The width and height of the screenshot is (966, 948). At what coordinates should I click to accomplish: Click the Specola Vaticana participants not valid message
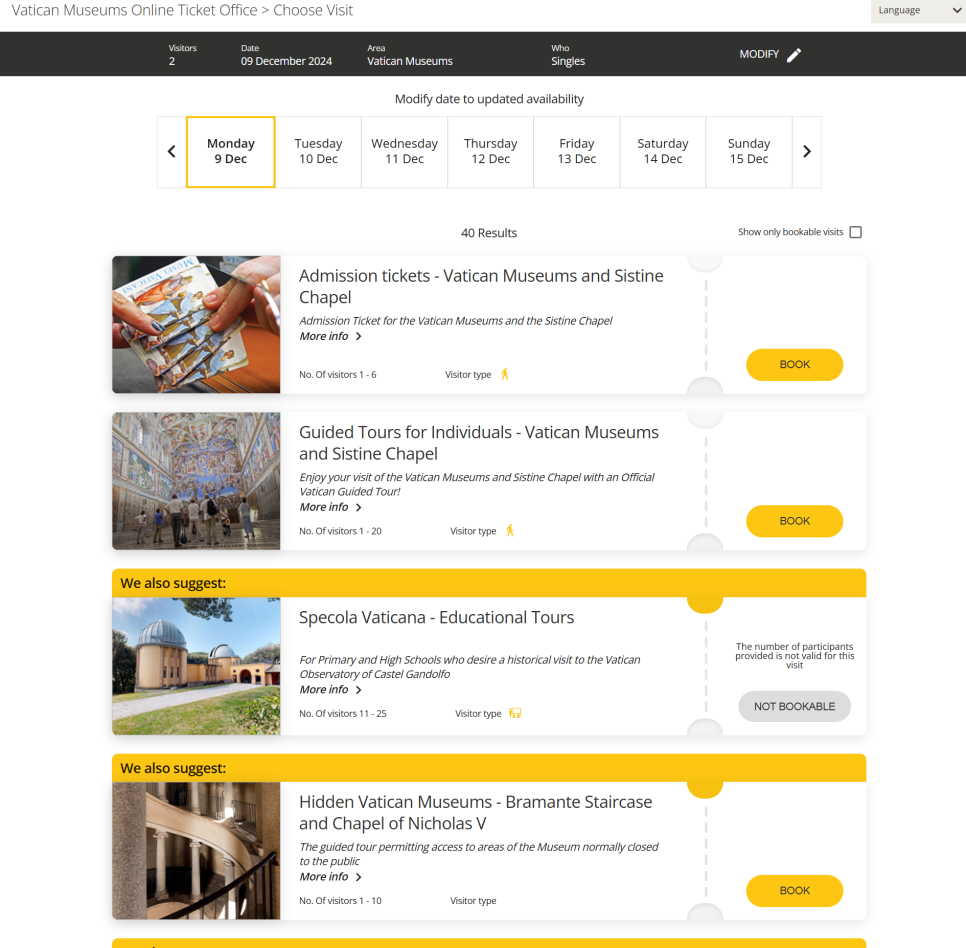(794, 655)
